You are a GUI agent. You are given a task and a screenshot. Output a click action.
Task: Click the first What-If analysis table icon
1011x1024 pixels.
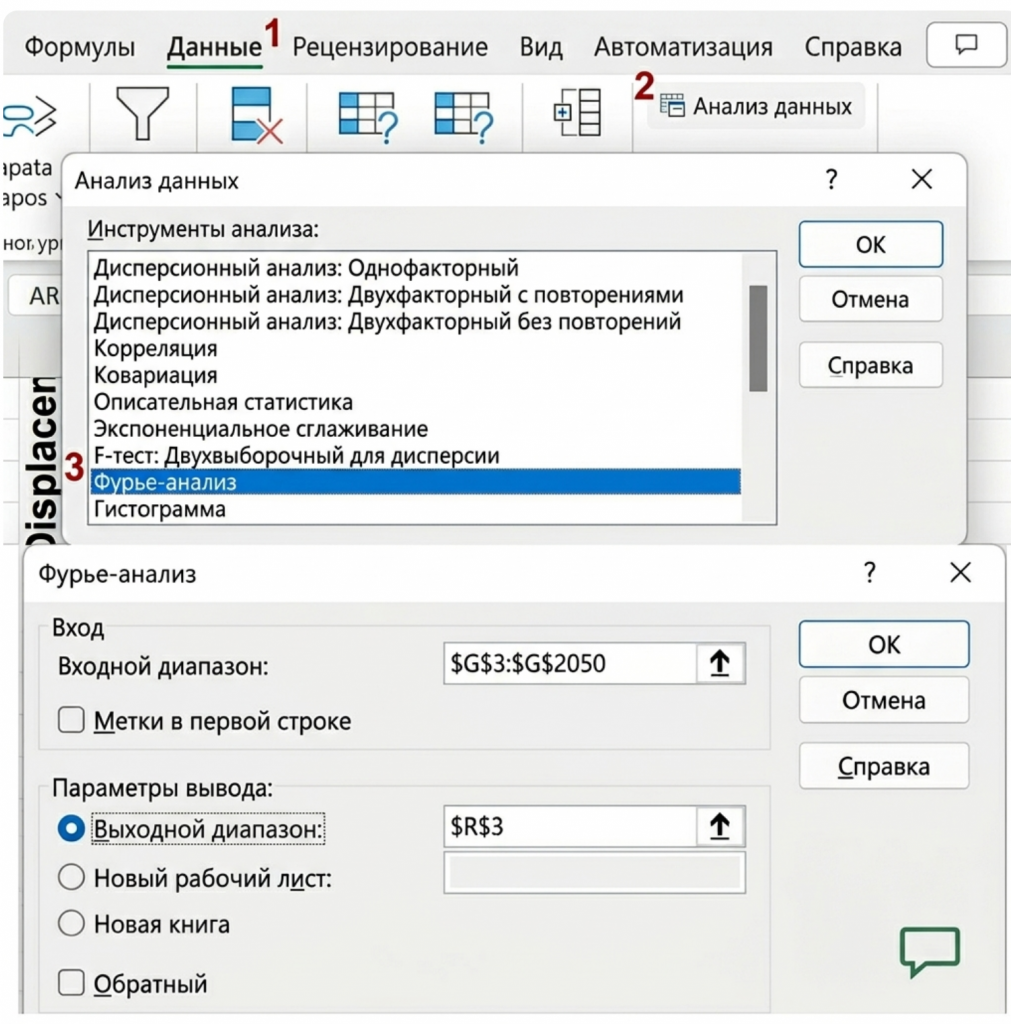coord(368,117)
